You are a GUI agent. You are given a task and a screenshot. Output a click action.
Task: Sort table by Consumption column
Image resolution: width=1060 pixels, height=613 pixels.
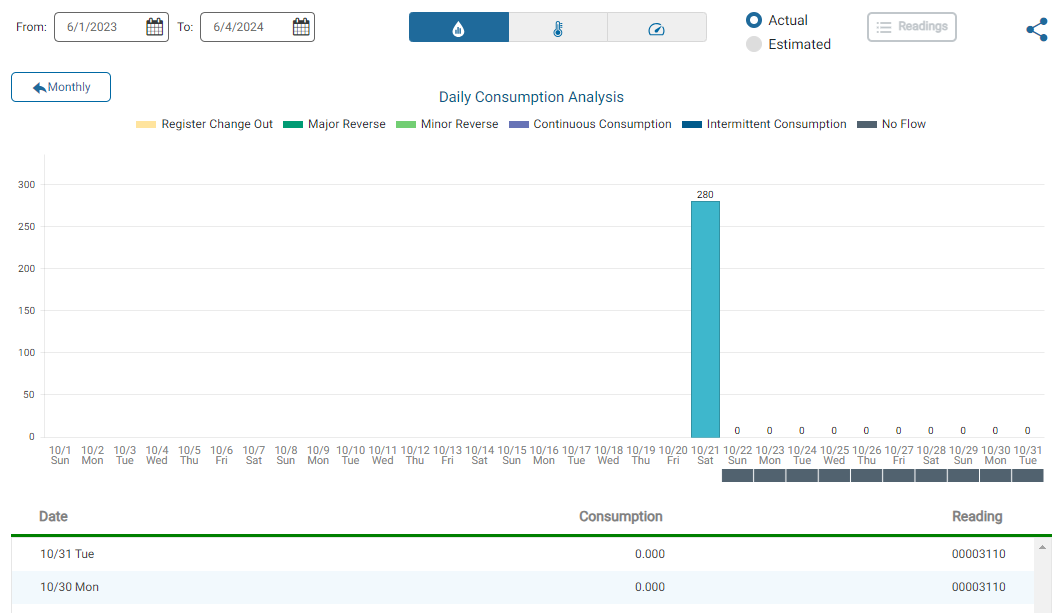pos(620,517)
